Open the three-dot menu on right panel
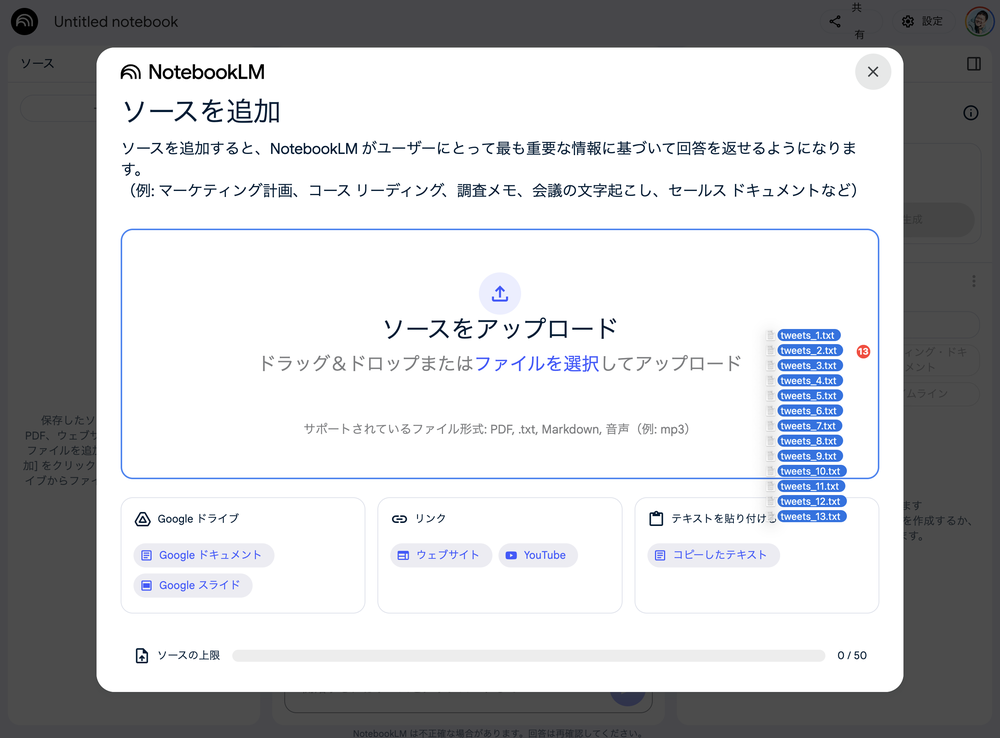 click(x=973, y=282)
